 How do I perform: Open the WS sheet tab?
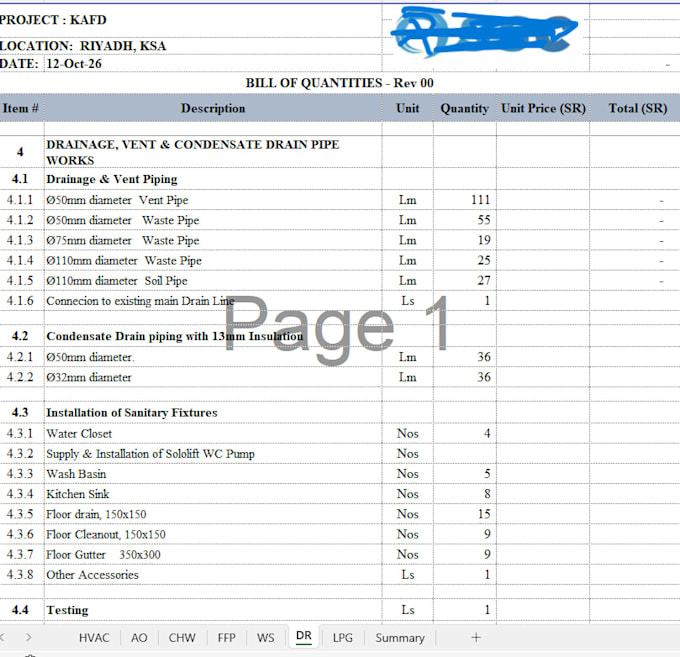(265, 637)
